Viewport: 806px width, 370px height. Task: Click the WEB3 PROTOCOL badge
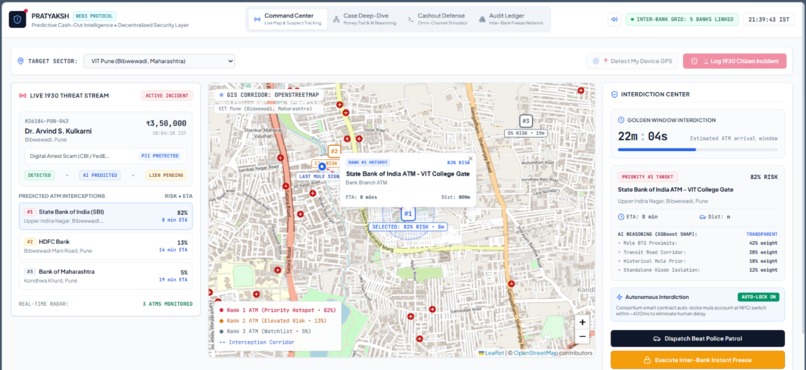[x=94, y=16]
